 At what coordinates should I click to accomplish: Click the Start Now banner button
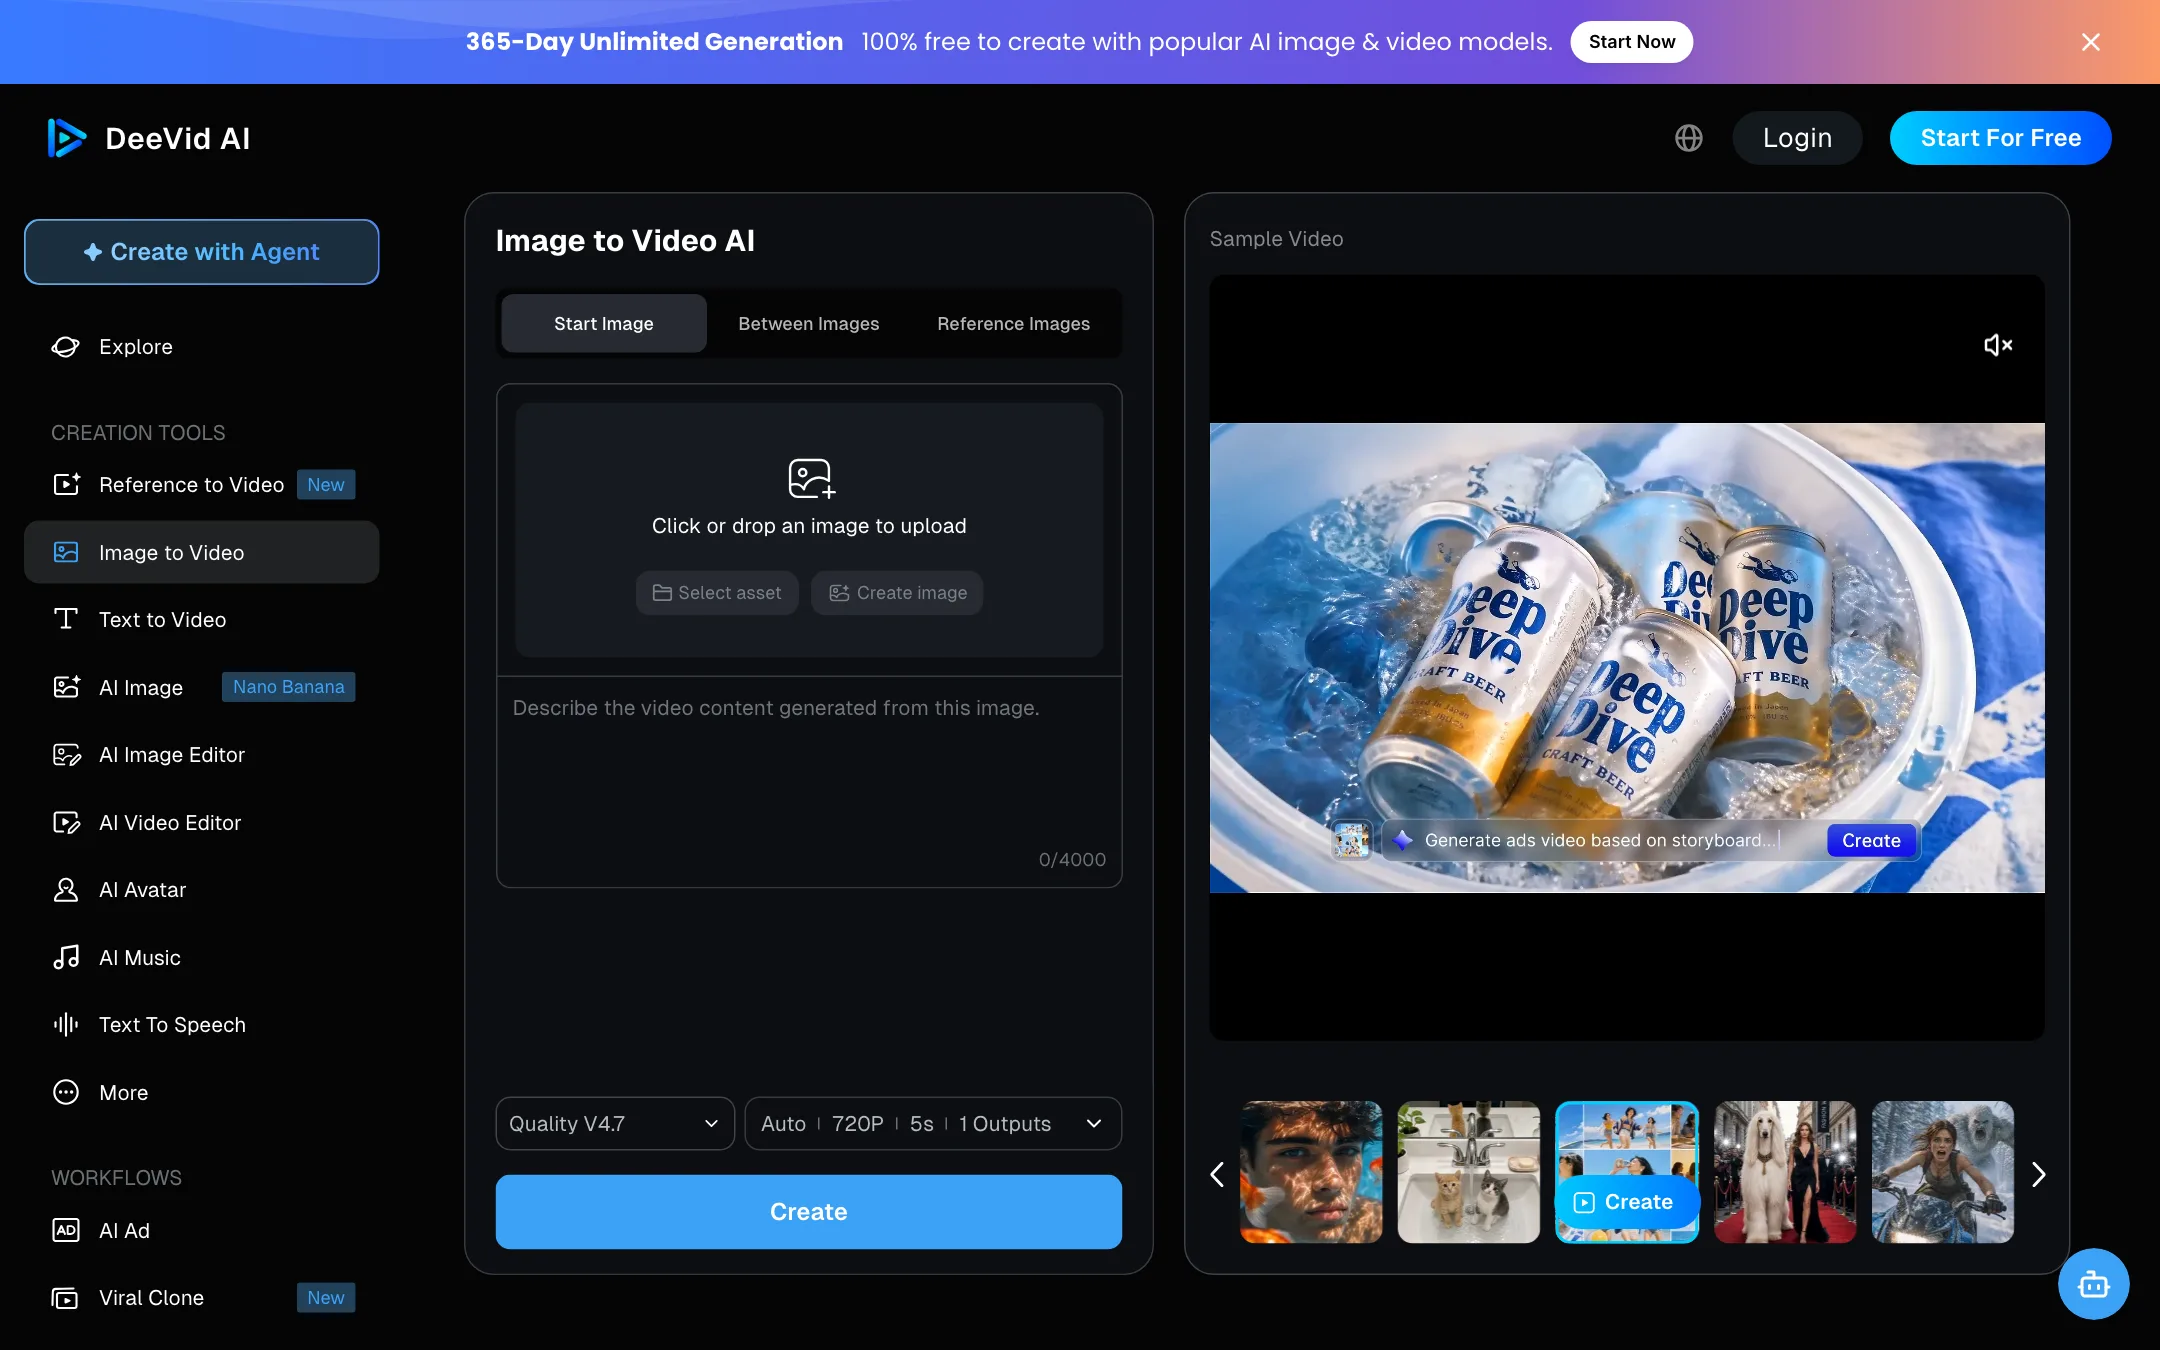pos(1631,42)
